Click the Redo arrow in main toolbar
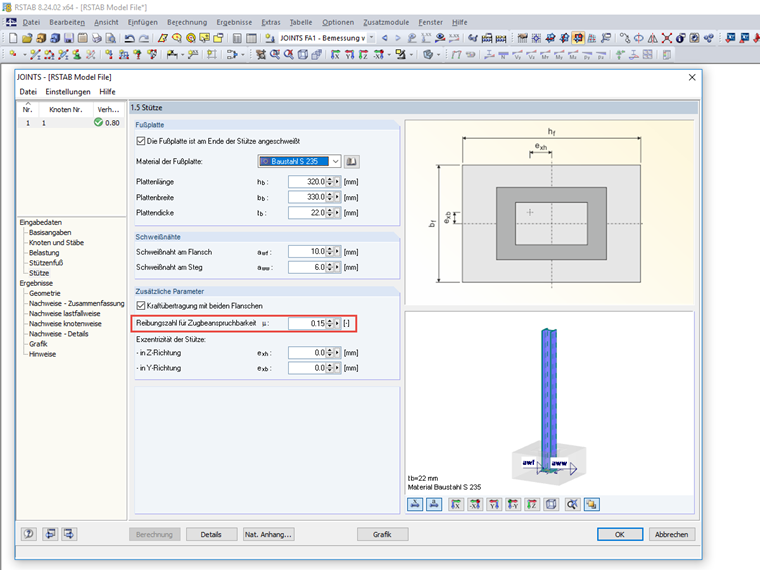Screen dimensions: 760x570 coord(144,38)
